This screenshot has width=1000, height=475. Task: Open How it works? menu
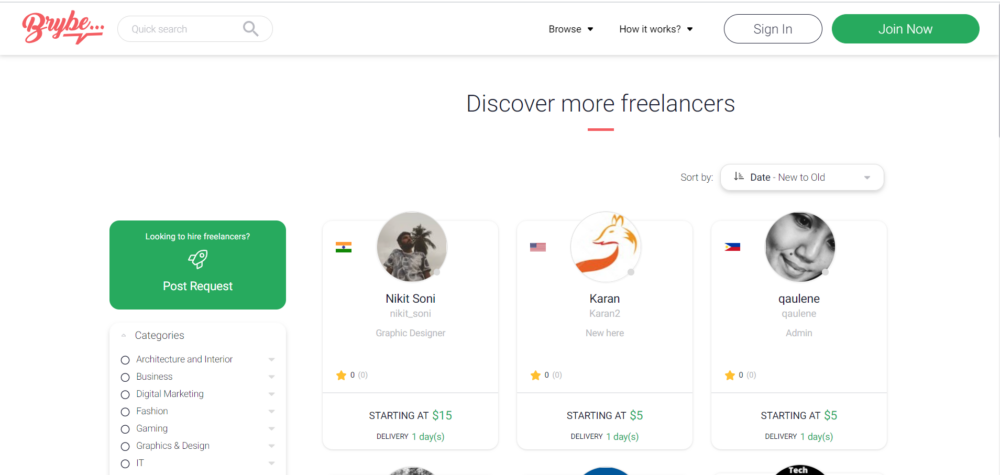click(656, 29)
